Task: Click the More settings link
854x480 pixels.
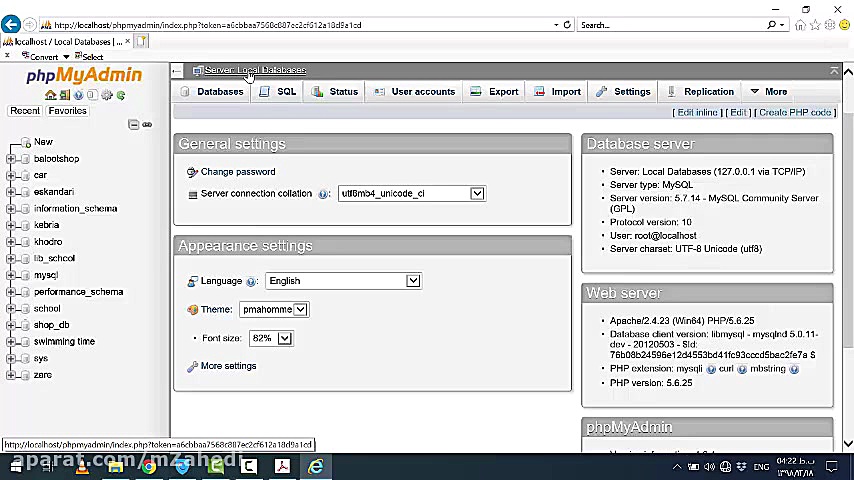Action: tap(228, 366)
